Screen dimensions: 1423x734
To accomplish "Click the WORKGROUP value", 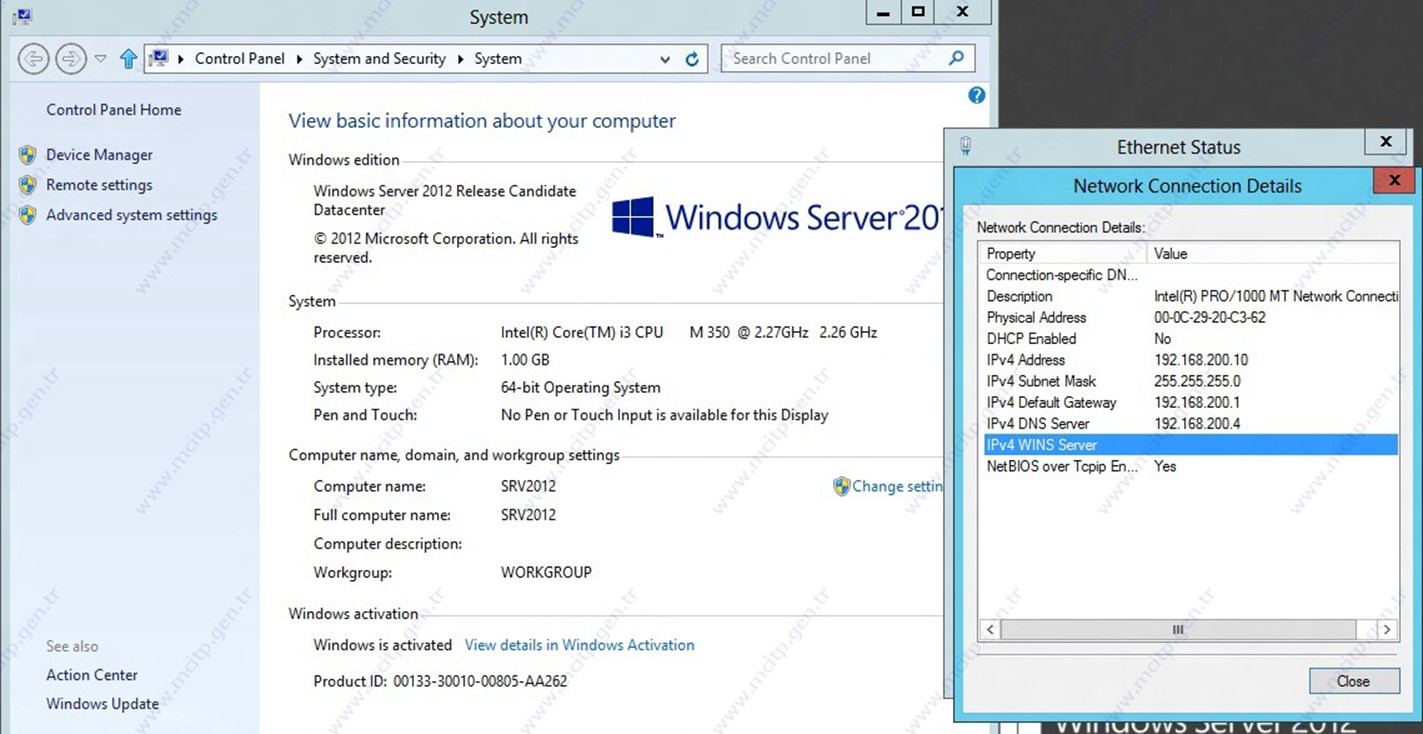I will [x=546, y=573].
